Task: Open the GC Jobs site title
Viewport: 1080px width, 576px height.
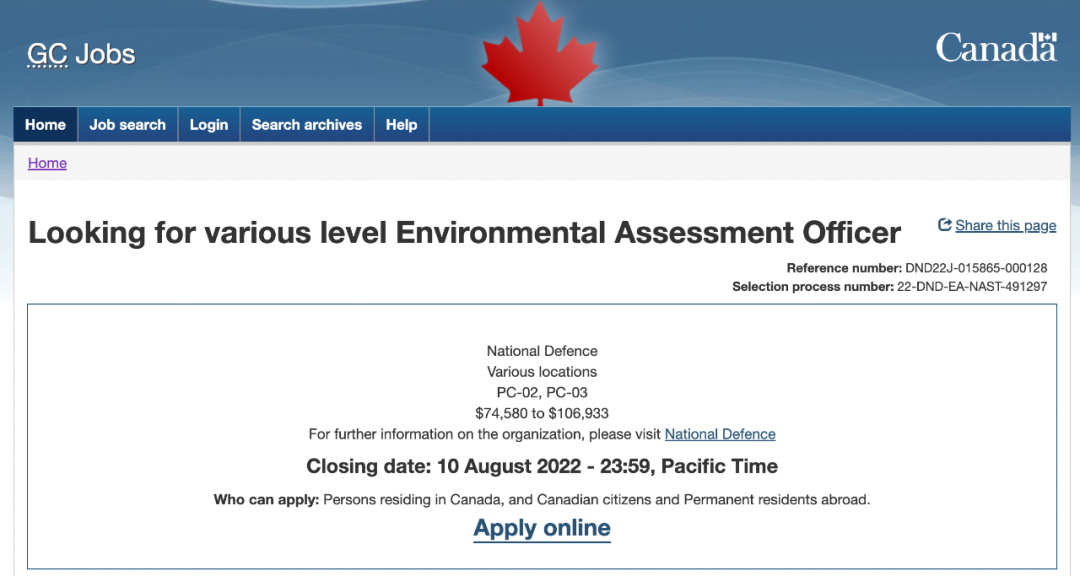Action: (x=81, y=54)
